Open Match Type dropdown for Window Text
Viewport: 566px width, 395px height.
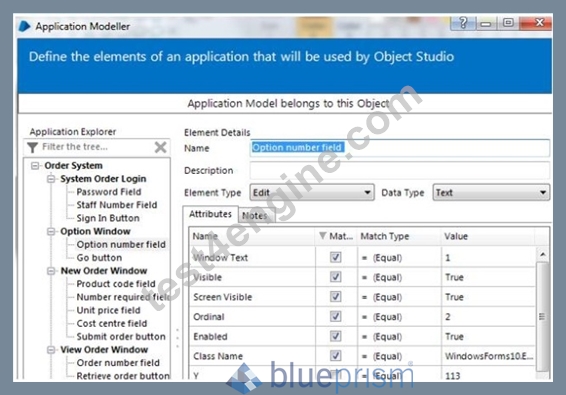[x=399, y=257]
